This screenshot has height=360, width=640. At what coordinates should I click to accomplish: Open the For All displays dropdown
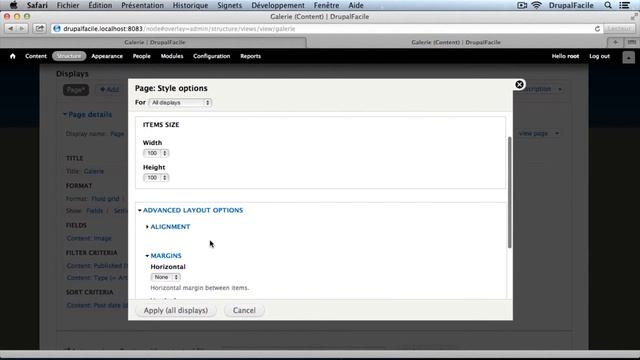pyautogui.click(x=180, y=102)
